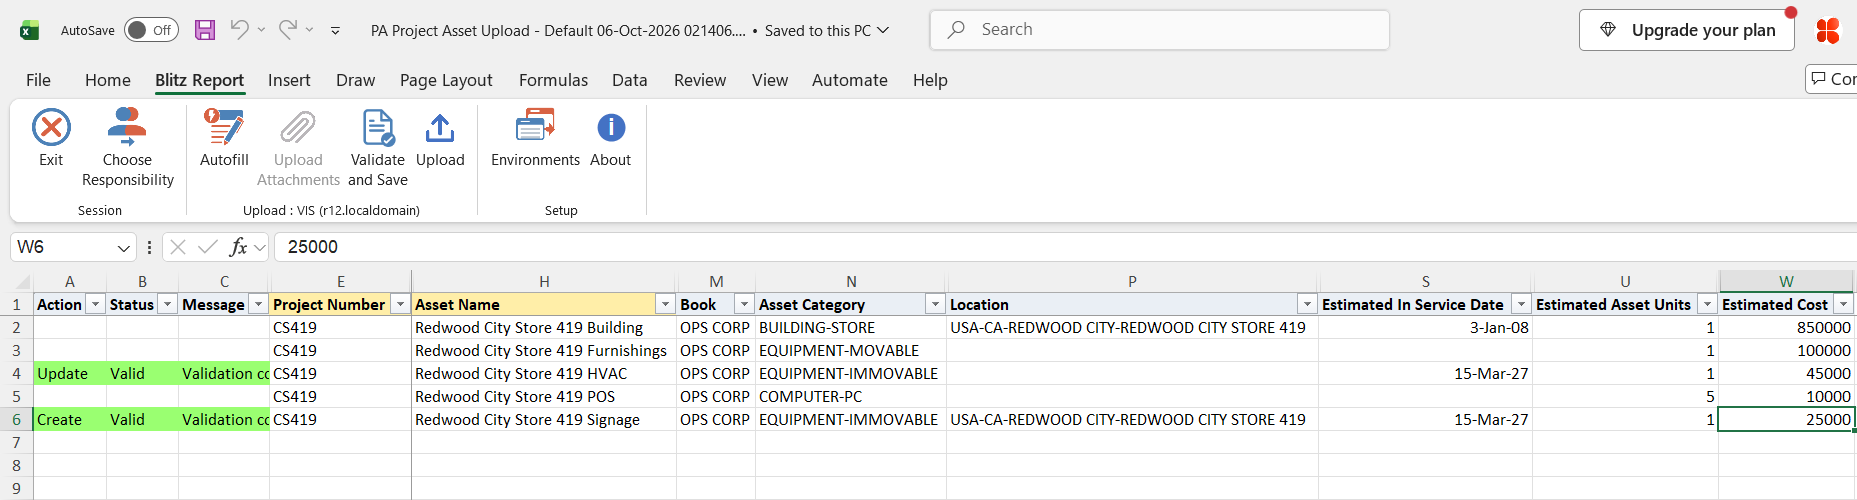Switch to the Draw tab
1857x500 pixels.
(355, 80)
